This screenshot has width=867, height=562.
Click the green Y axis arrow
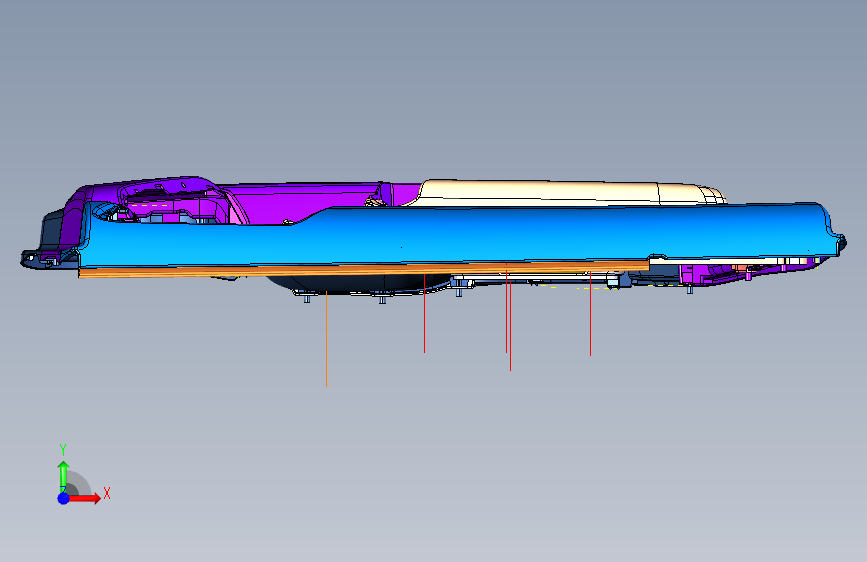(x=64, y=476)
